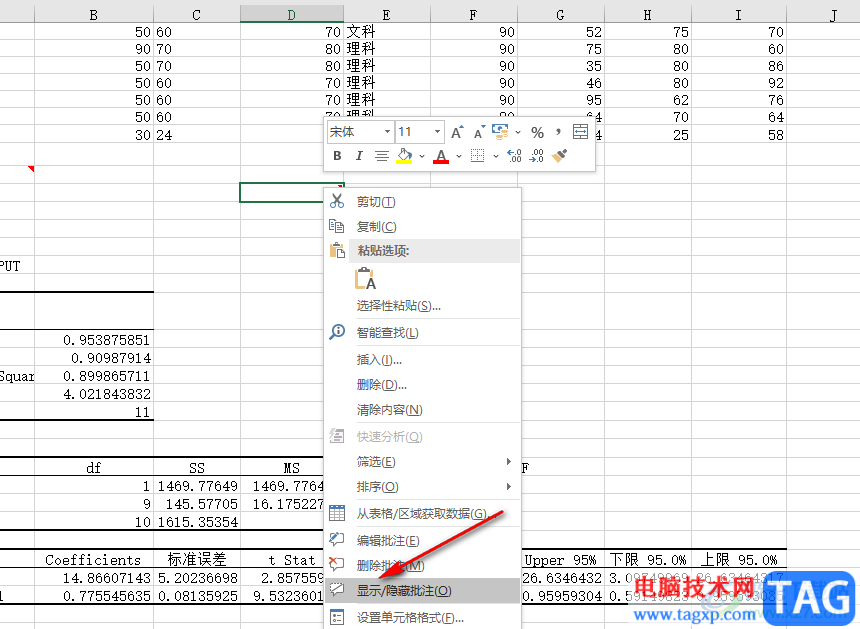Choose 剪切 from context menu
This screenshot has width=860, height=629.
pyautogui.click(x=422, y=202)
